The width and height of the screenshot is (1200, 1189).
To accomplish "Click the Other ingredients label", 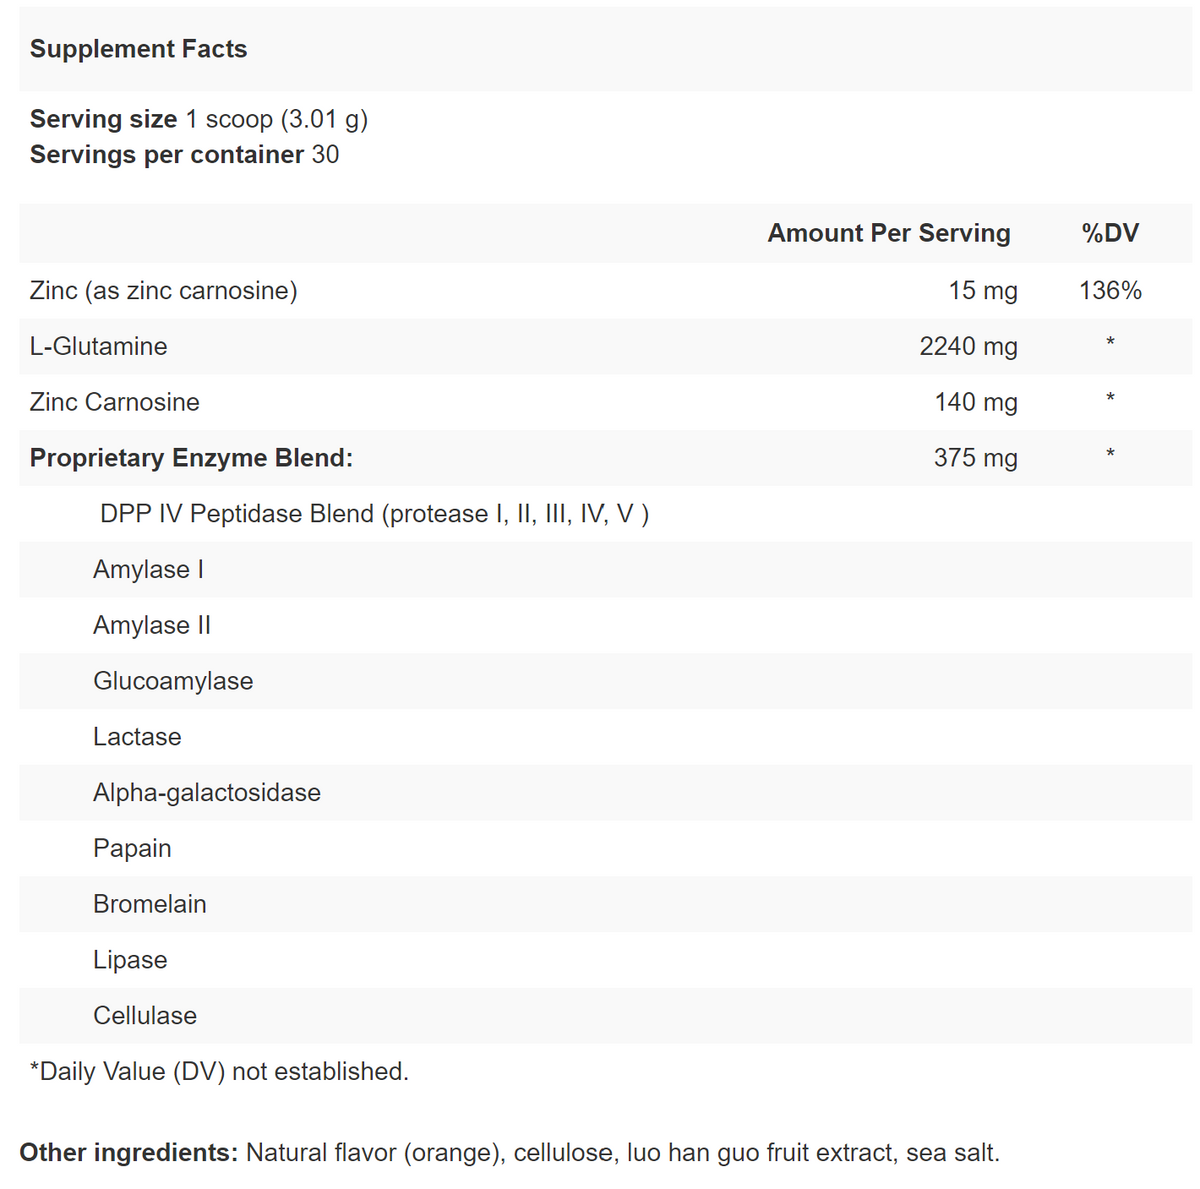I will pyautogui.click(x=128, y=1153).
